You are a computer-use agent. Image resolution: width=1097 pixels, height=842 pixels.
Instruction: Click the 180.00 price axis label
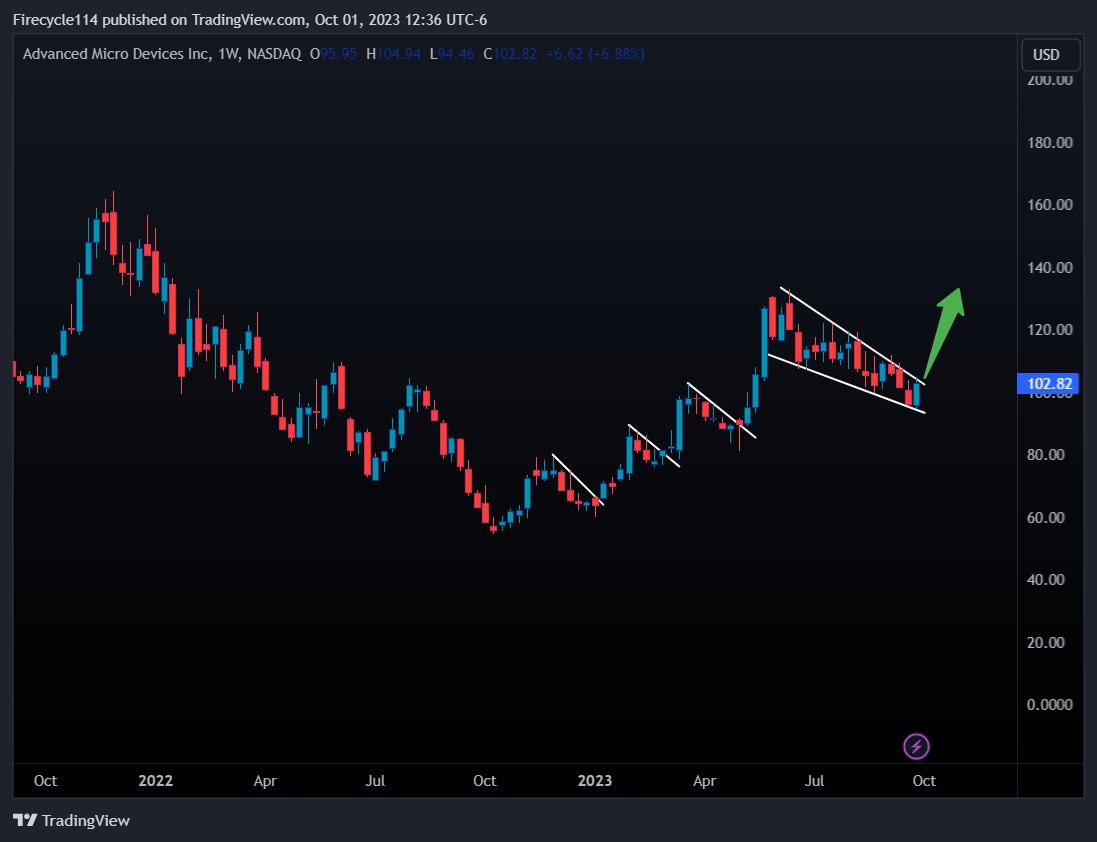[x=1049, y=143]
